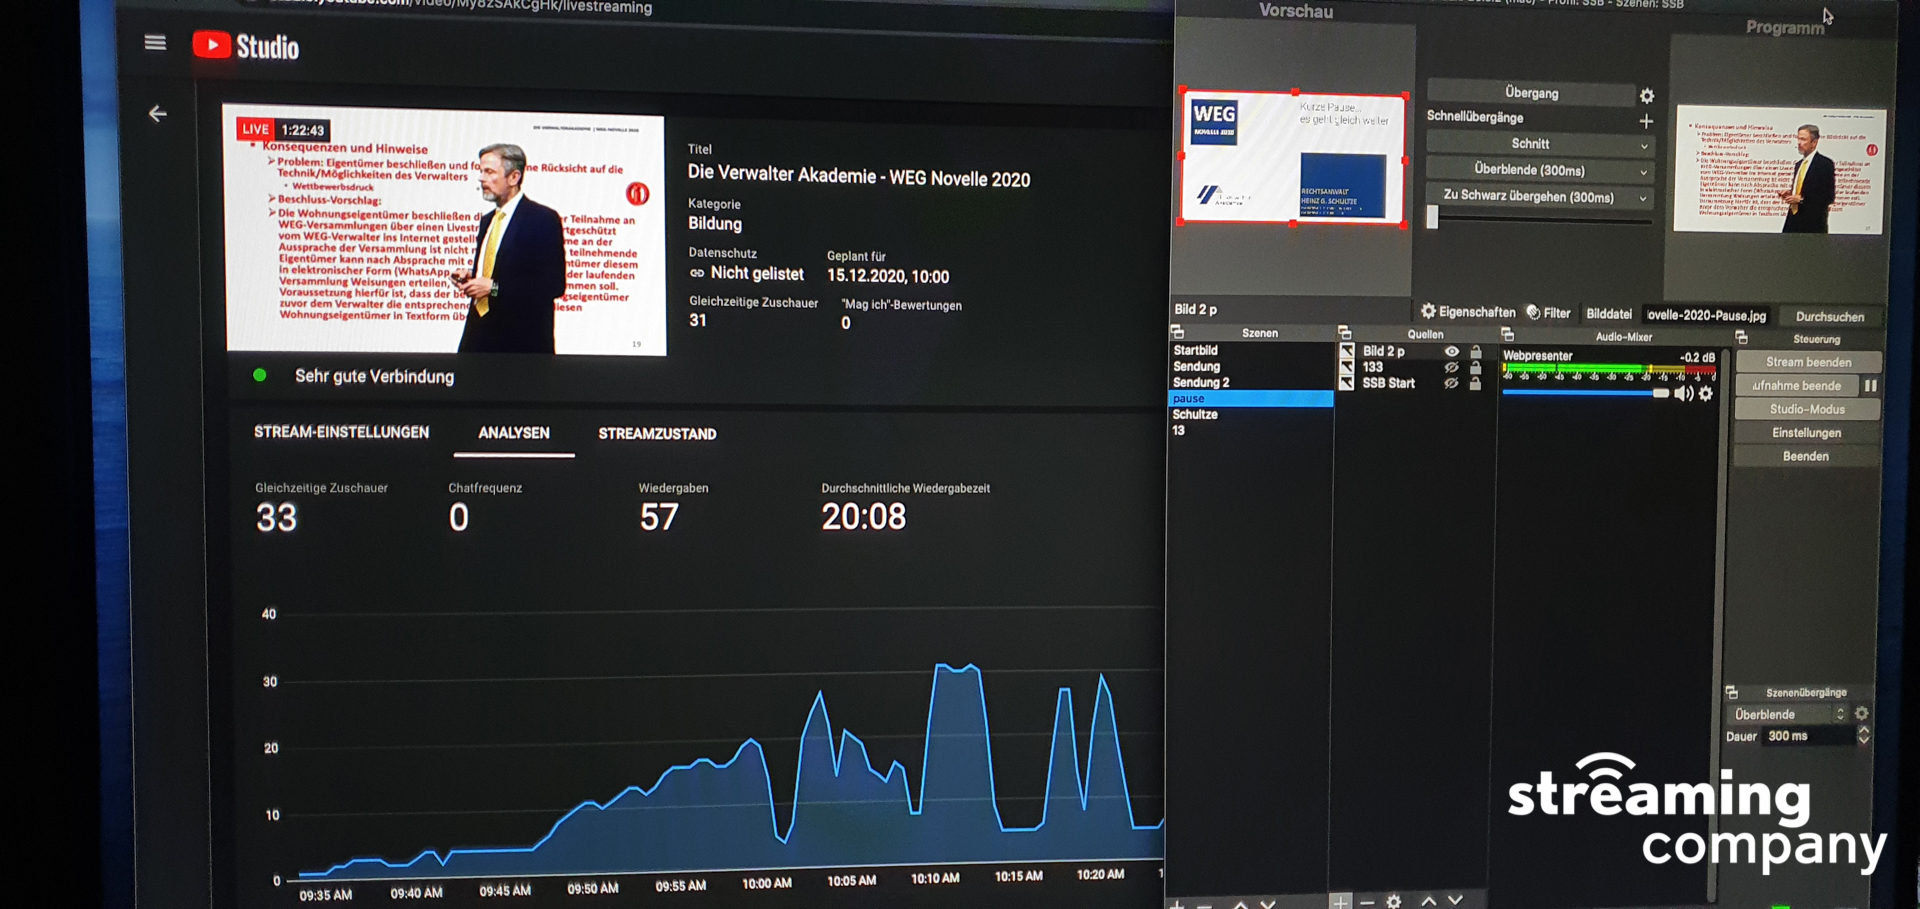Viewport: 1920px width, 909px height.
Task: Select the Bild 2 p source row
Action: pos(1414,352)
